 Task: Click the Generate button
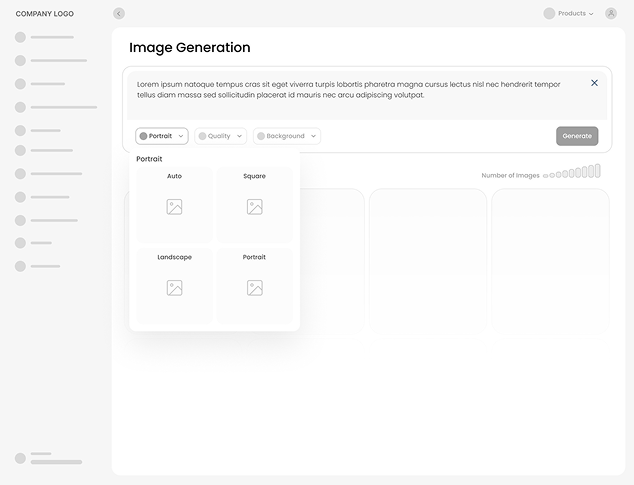pyautogui.click(x=577, y=136)
